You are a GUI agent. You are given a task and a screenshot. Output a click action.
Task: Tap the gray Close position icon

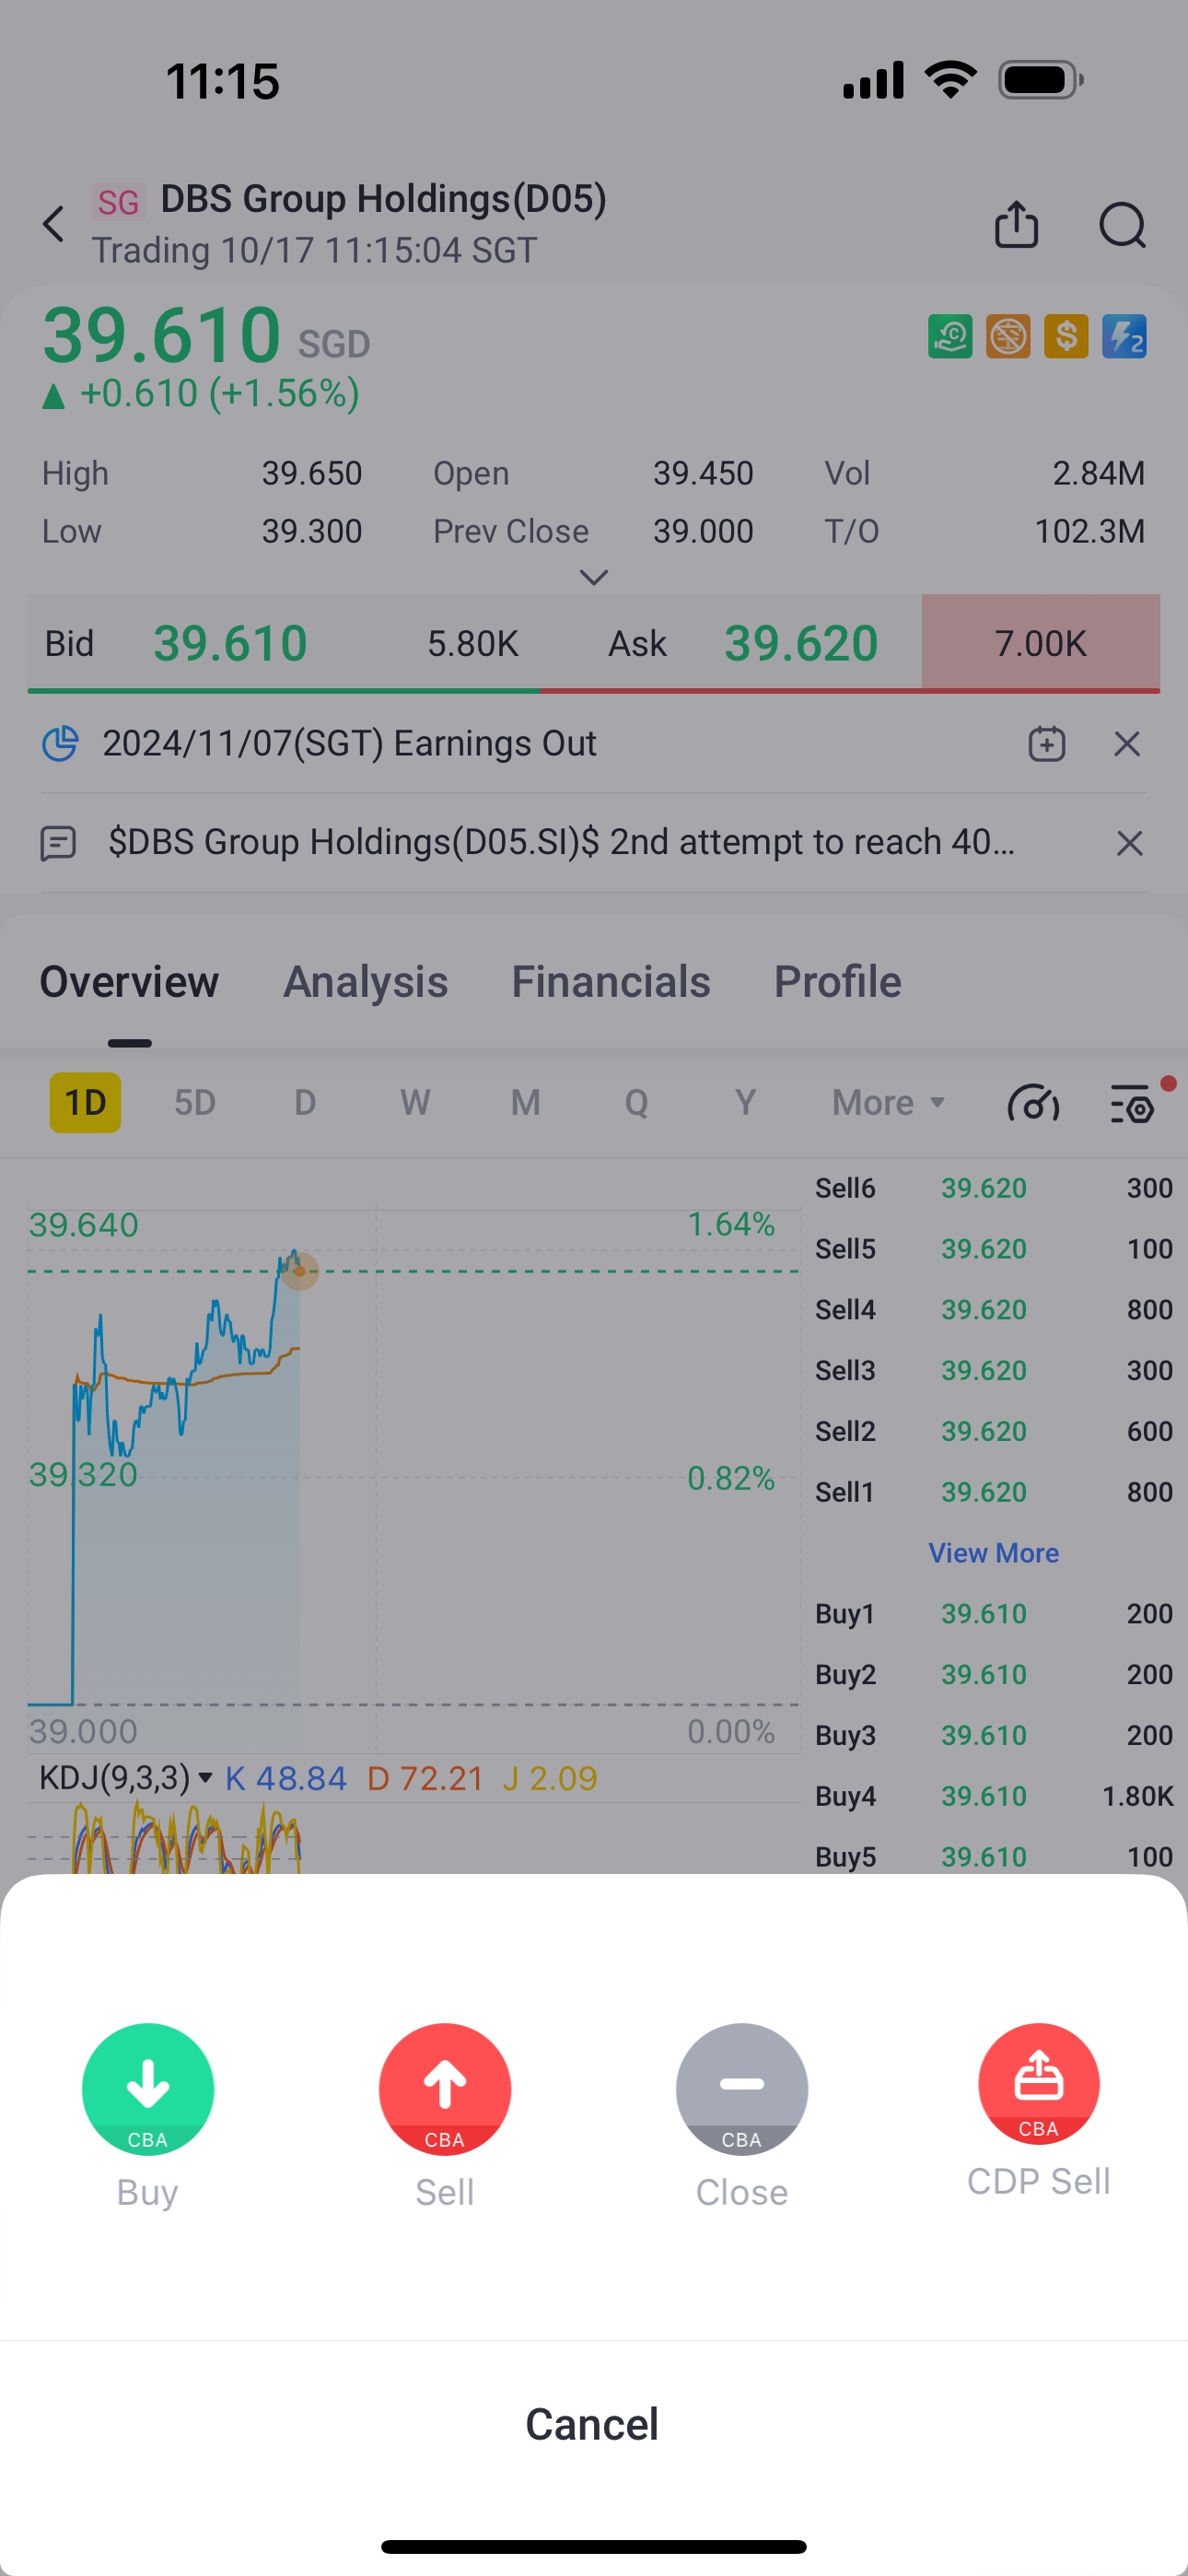(742, 2089)
